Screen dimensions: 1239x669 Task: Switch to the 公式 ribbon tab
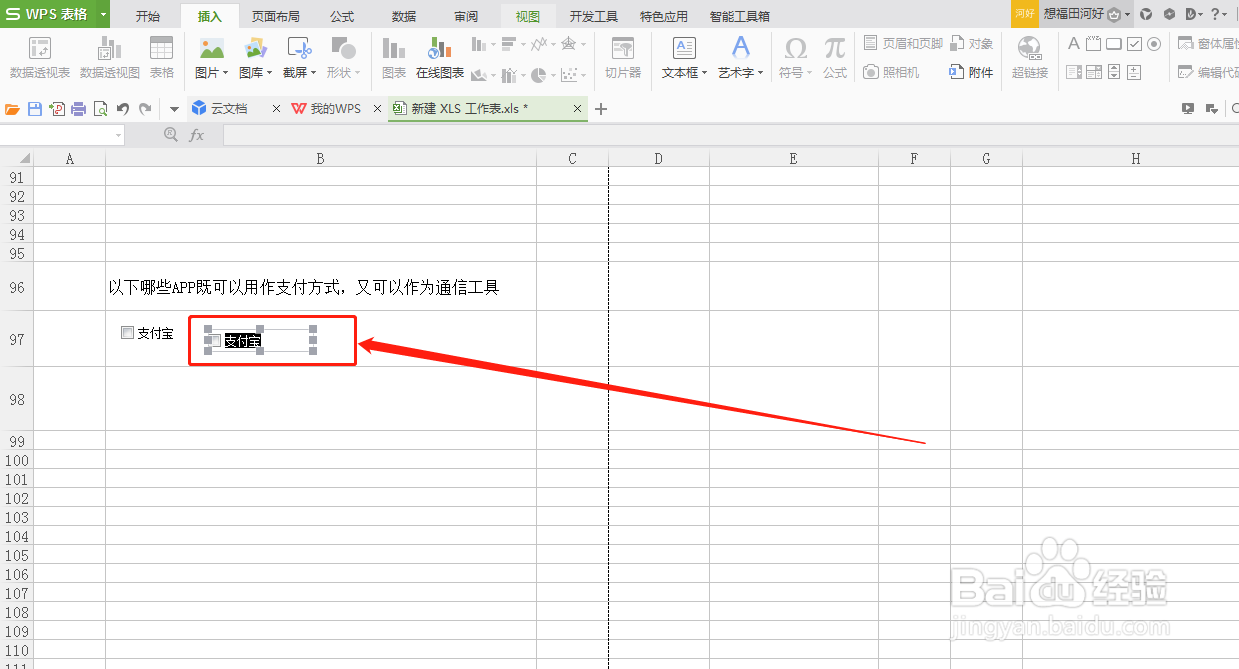coord(342,16)
